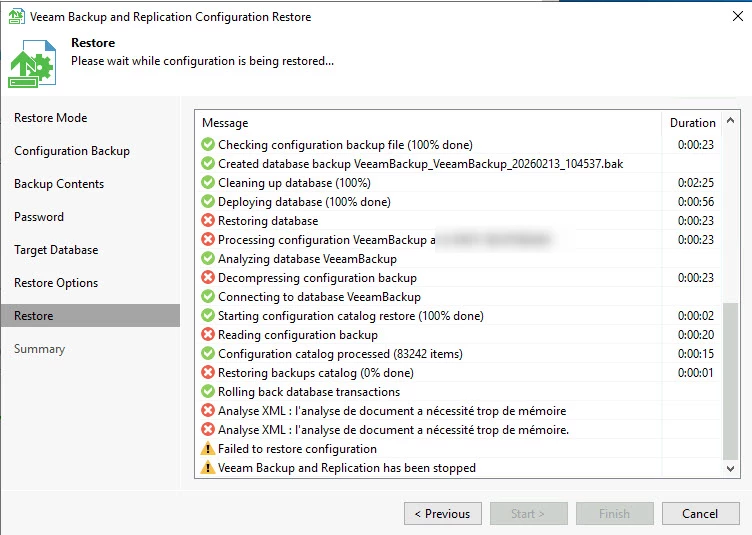Click the green check next to Cleaning up database
The image size is (752, 535).
[208, 183]
